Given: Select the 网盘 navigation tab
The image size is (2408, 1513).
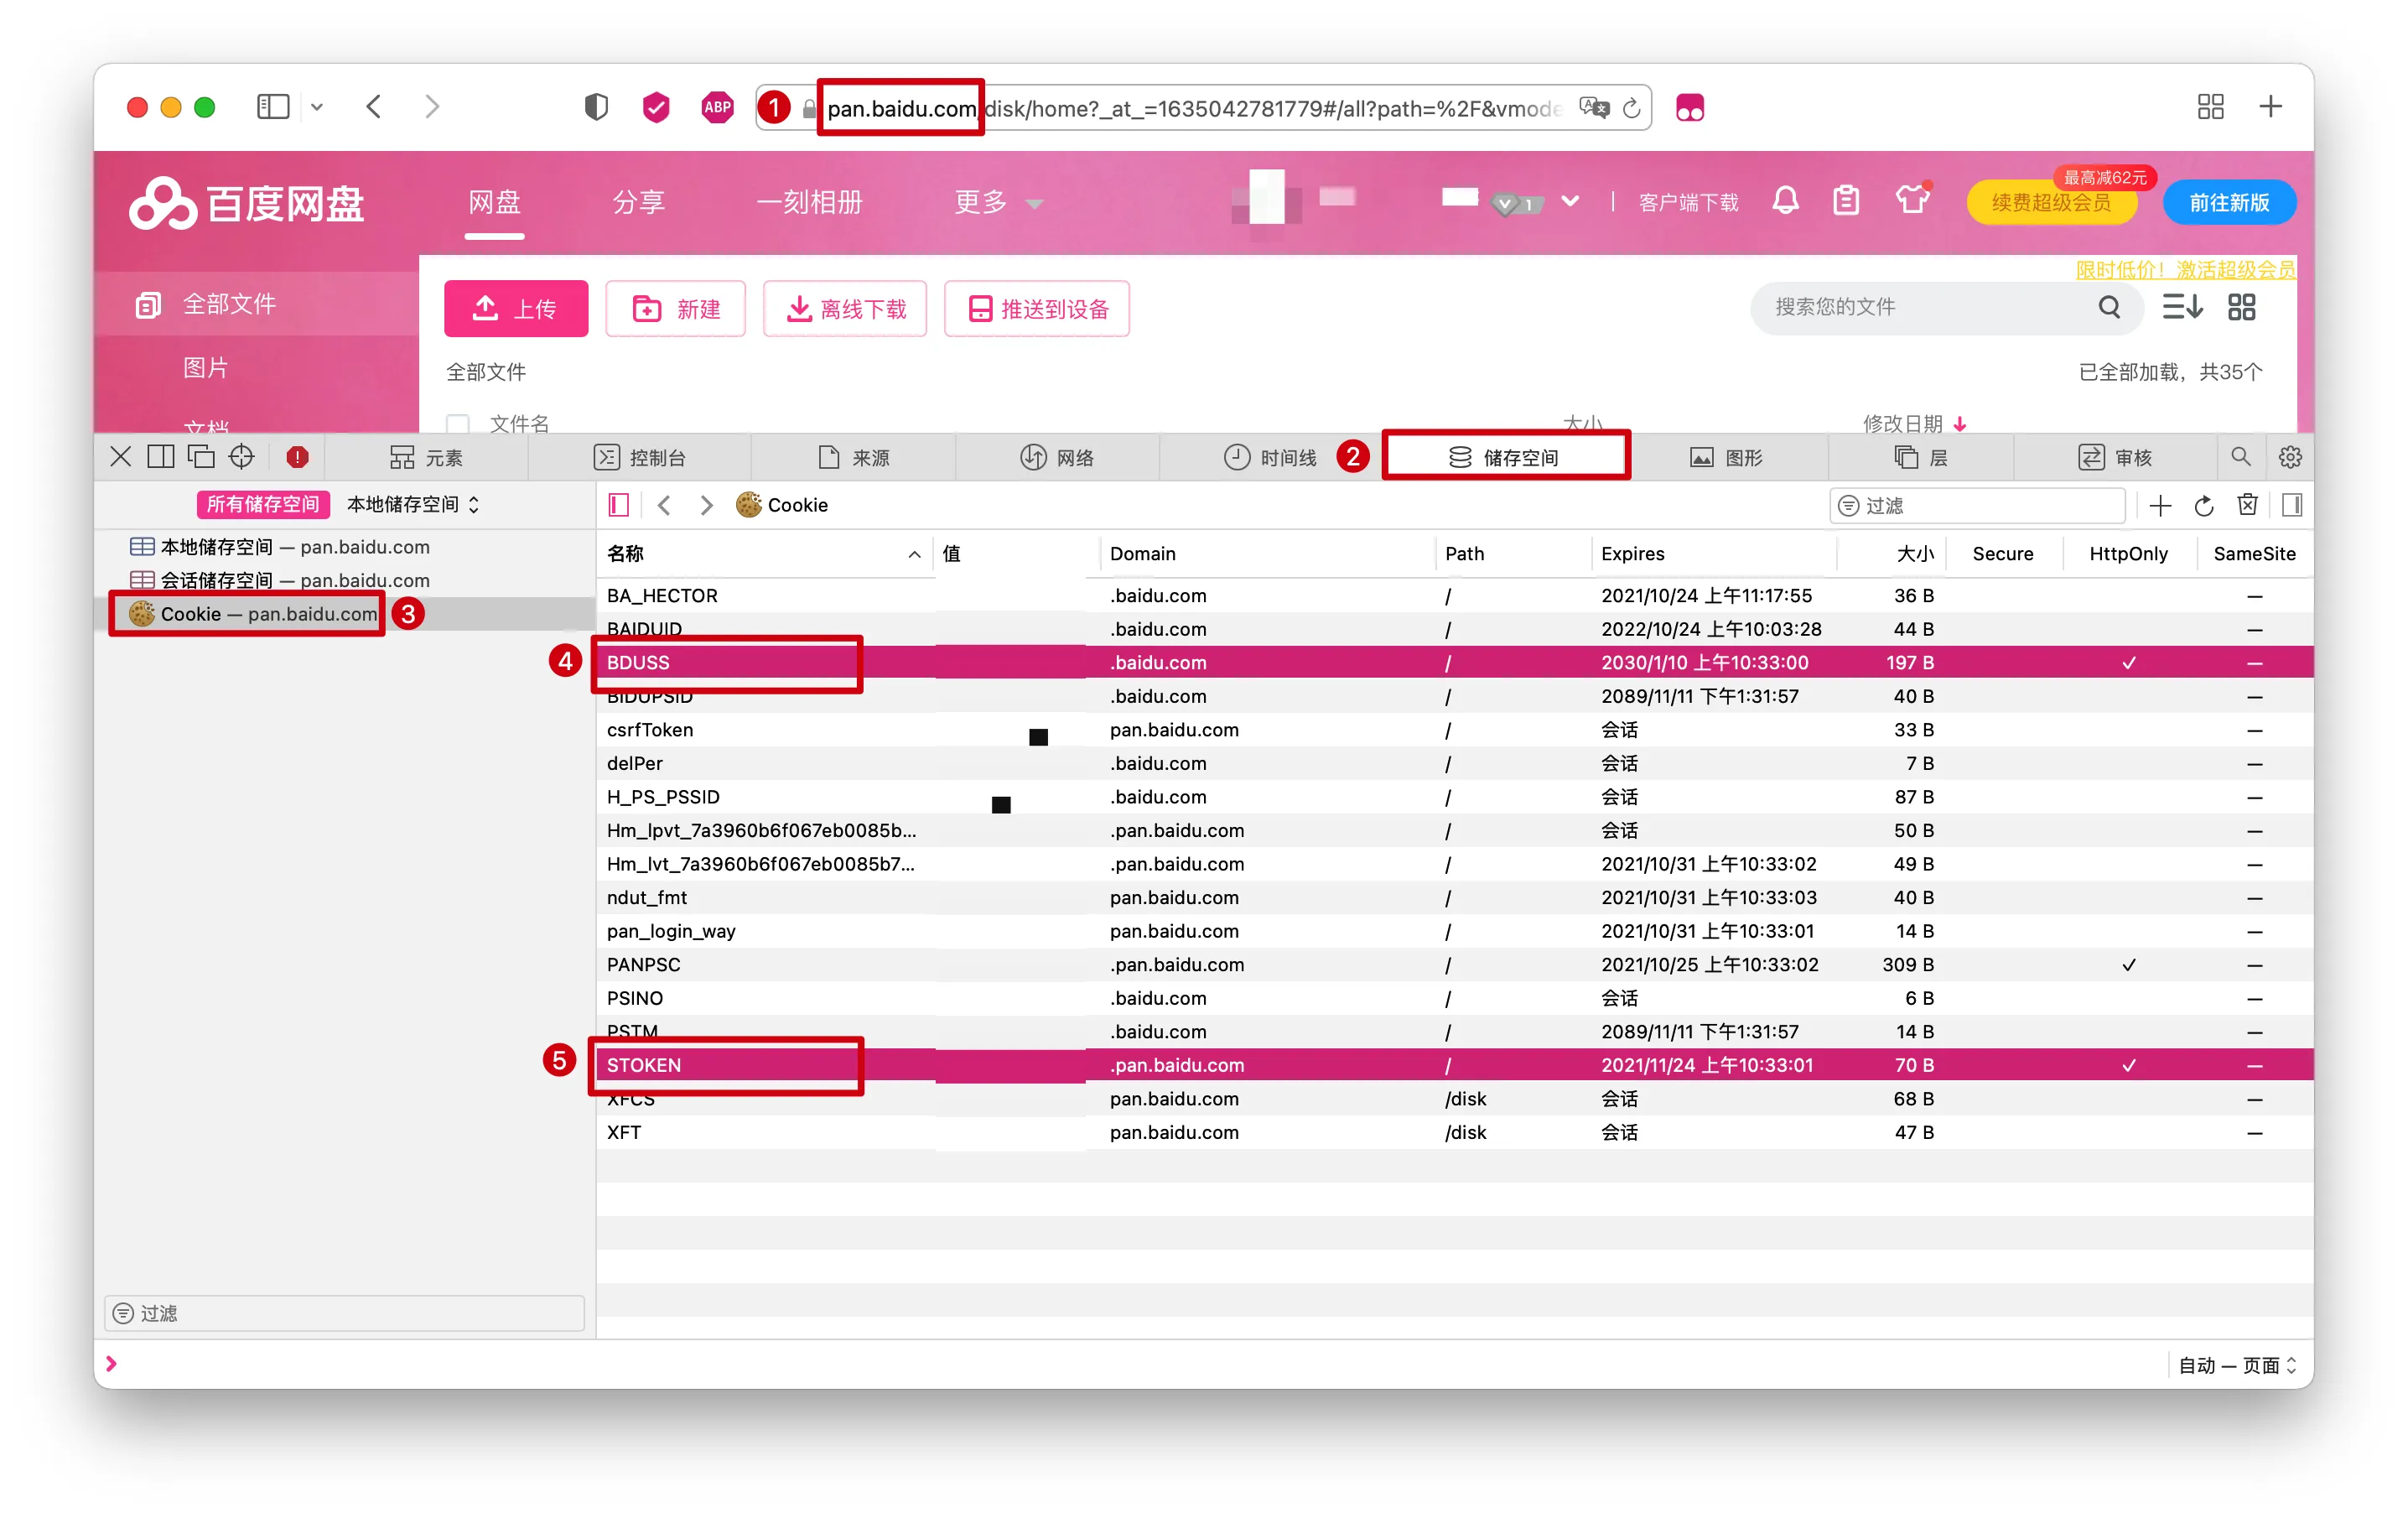Looking at the screenshot, I should coord(494,203).
